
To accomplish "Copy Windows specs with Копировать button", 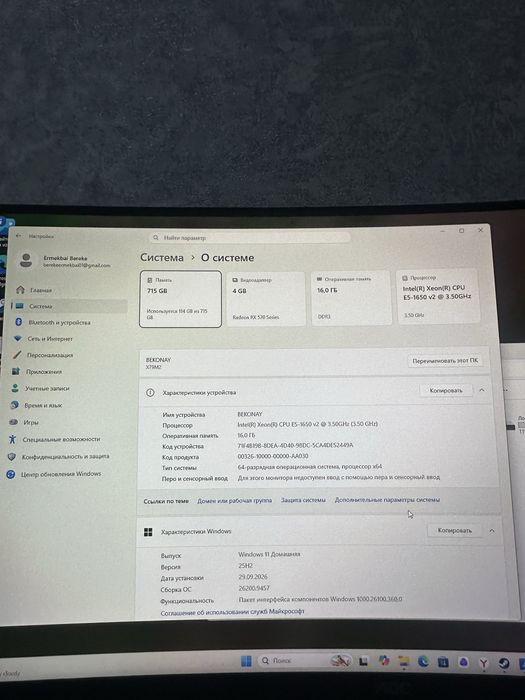I will [454, 530].
